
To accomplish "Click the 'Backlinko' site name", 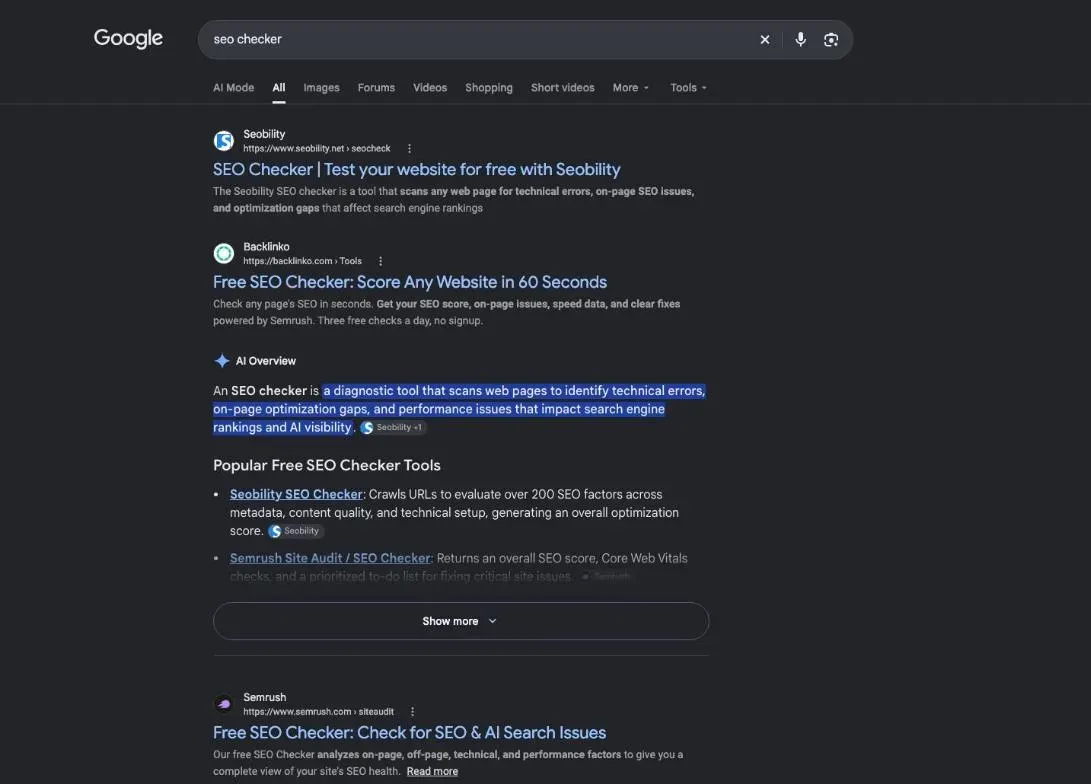I will [266, 247].
